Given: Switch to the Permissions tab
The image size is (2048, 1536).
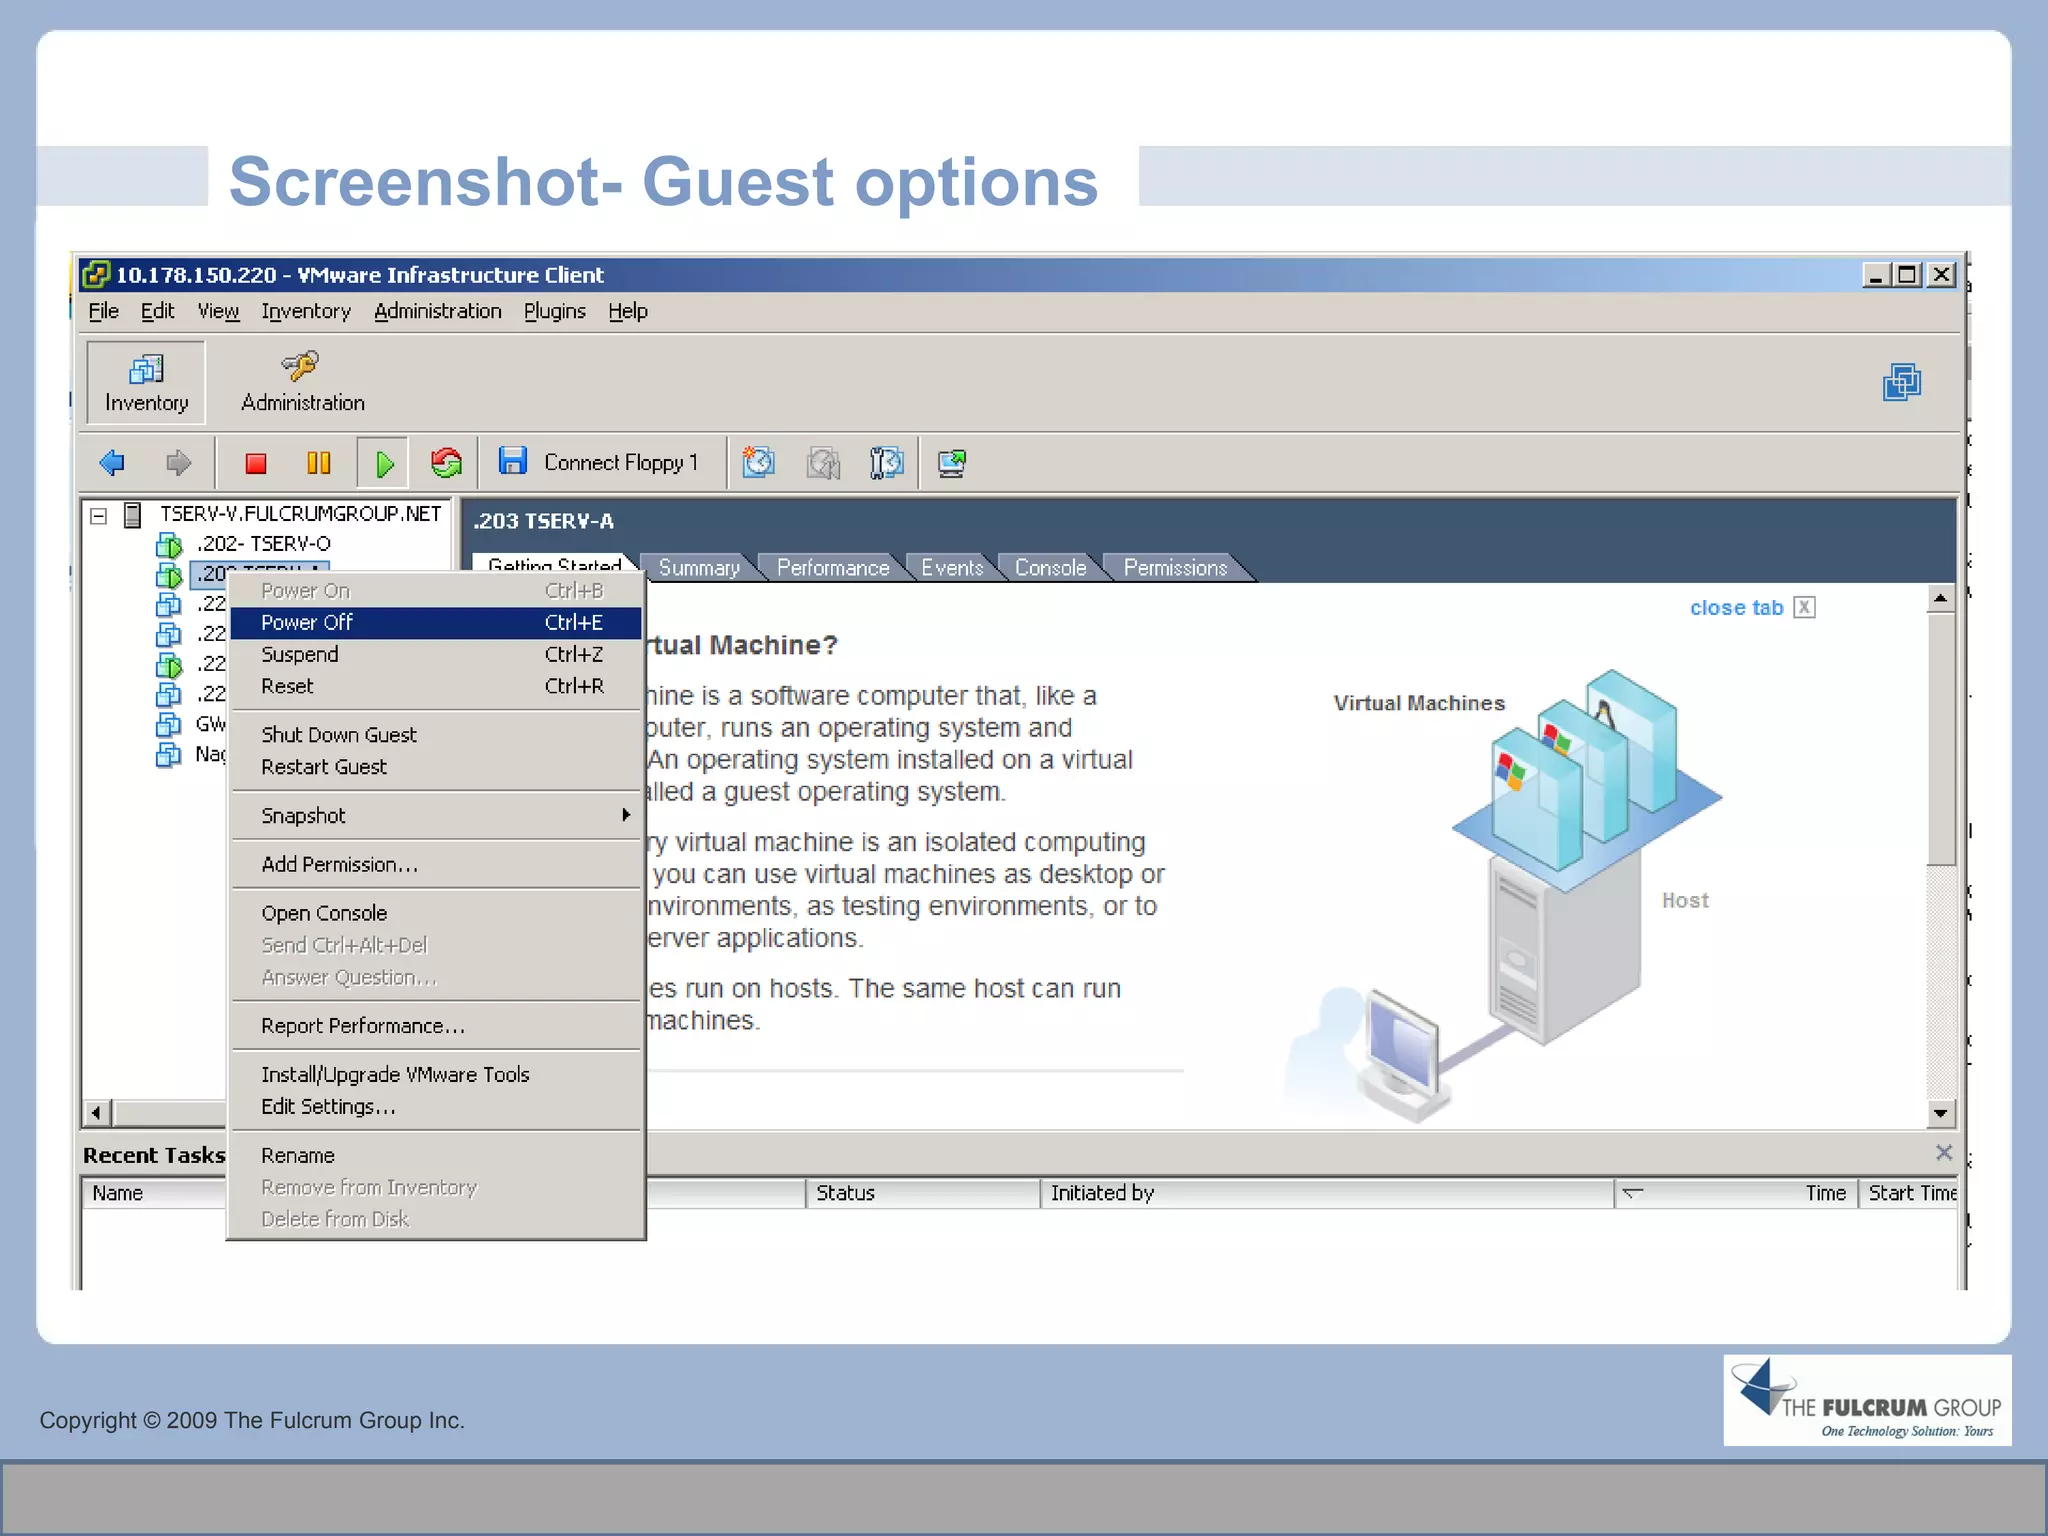Looking at the screenshot, I should click(x=1175, y=568).
